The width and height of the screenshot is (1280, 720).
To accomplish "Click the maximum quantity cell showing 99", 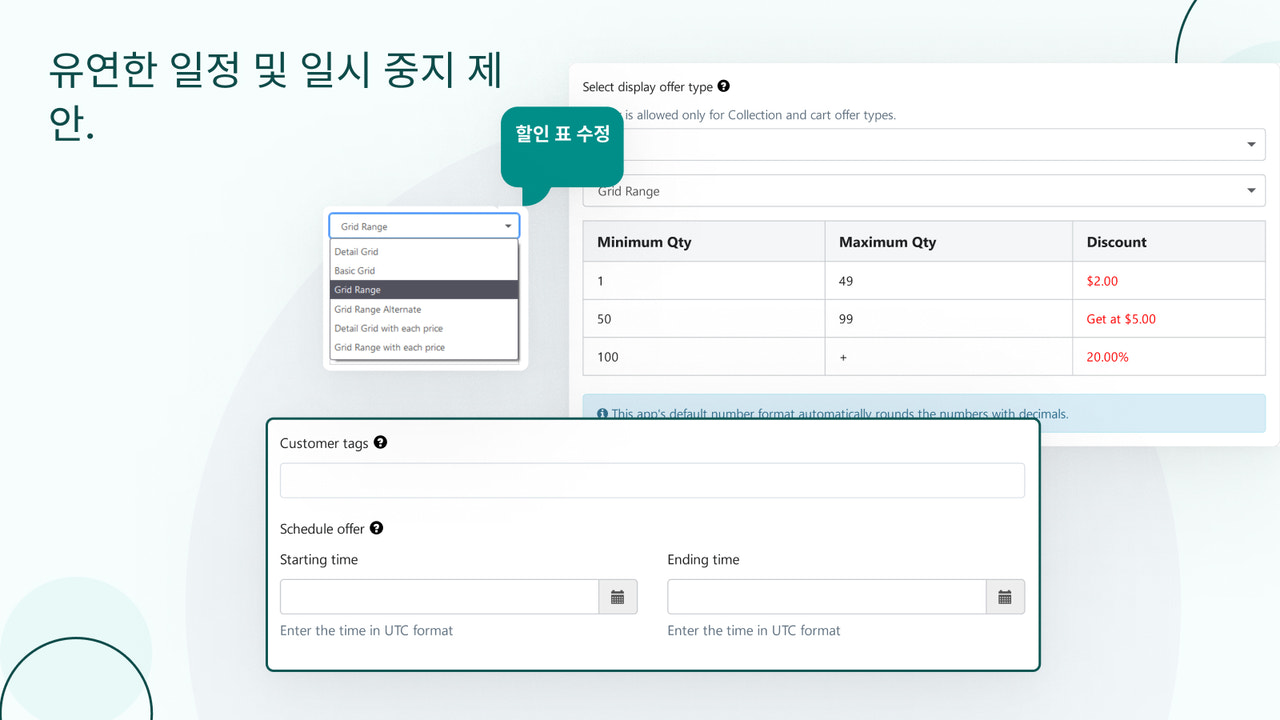I will pyautogui.click(x=949, y=319).
